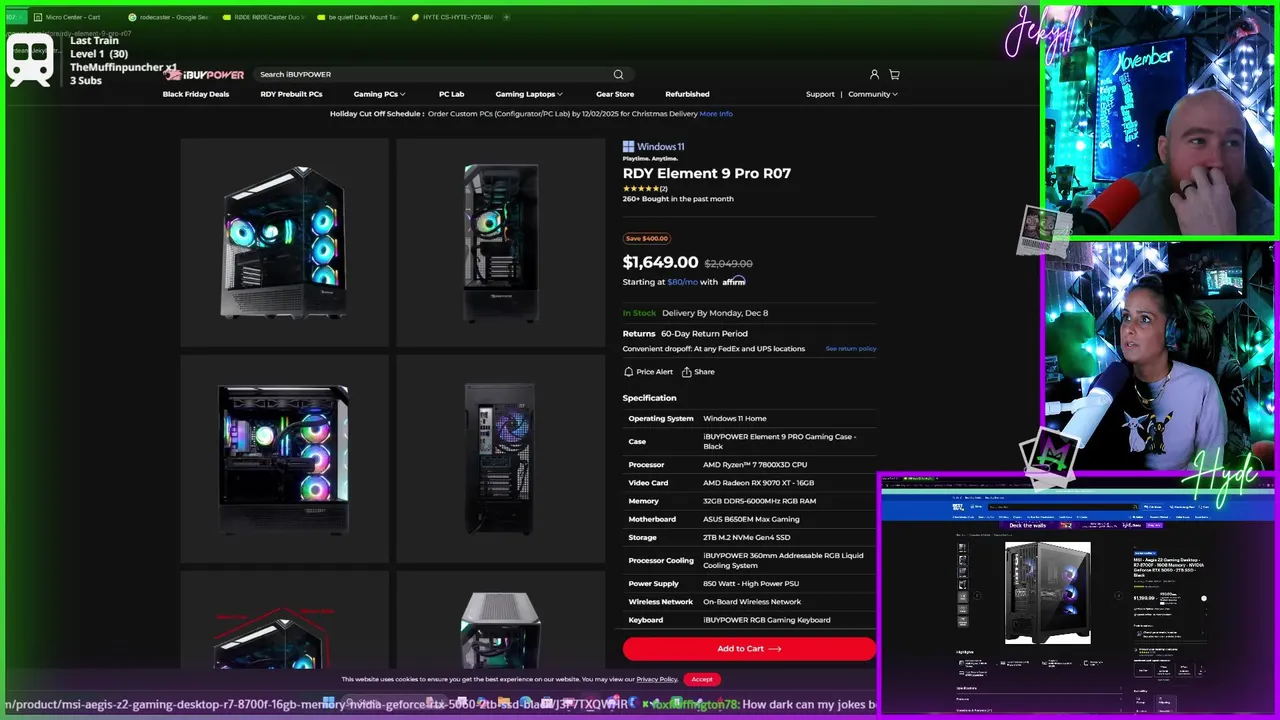Open the Gear Store
1280x720 pixels.
tap(615, 94)
